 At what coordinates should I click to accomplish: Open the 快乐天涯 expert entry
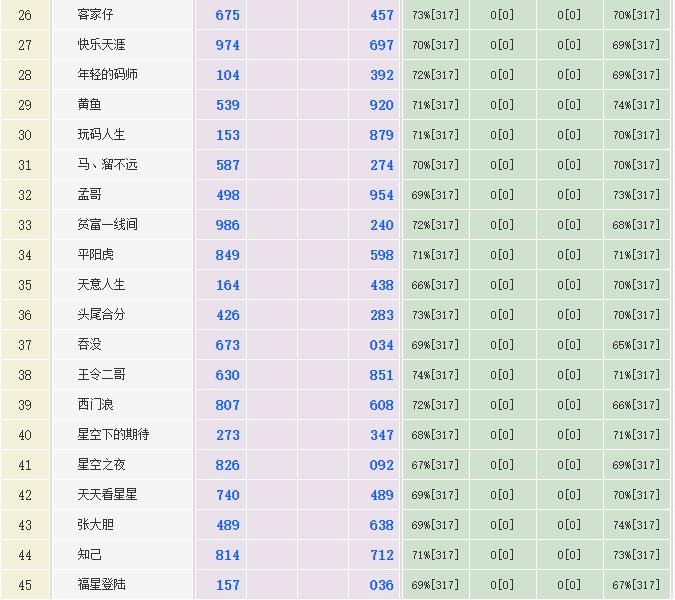(x=102, y=45)
